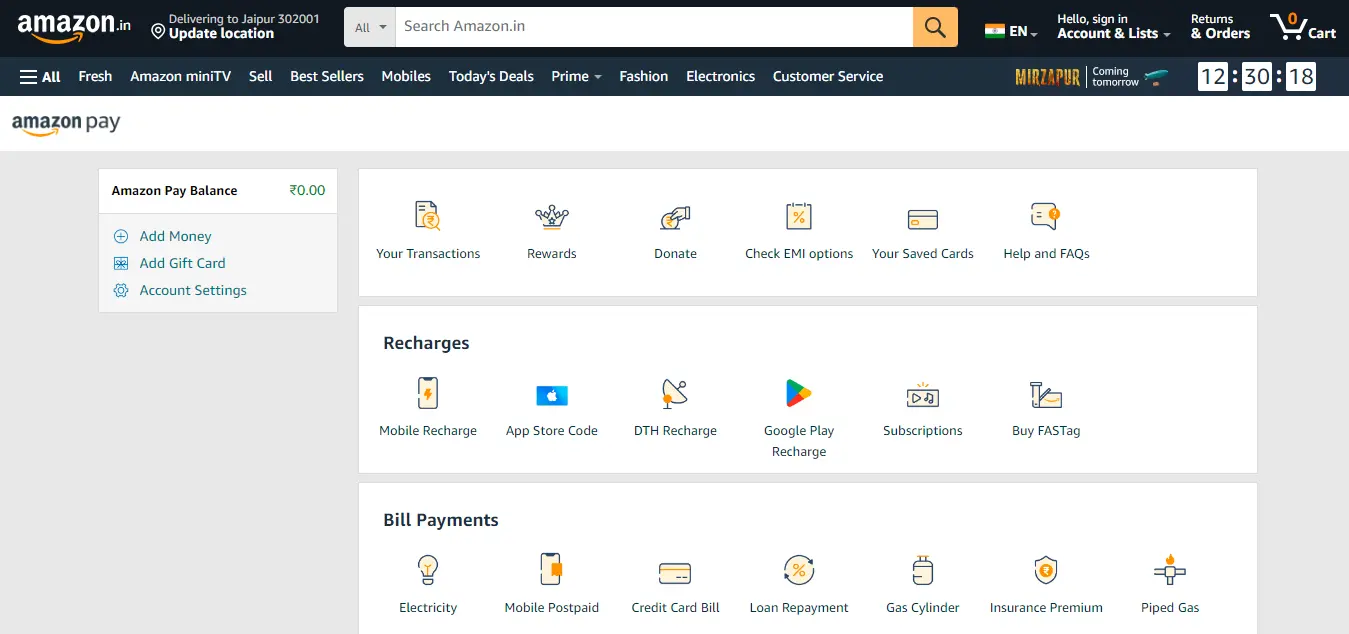Open the App Store Code icon
Viewport: 1349px width, 634px height.
[x=552, y=395]
